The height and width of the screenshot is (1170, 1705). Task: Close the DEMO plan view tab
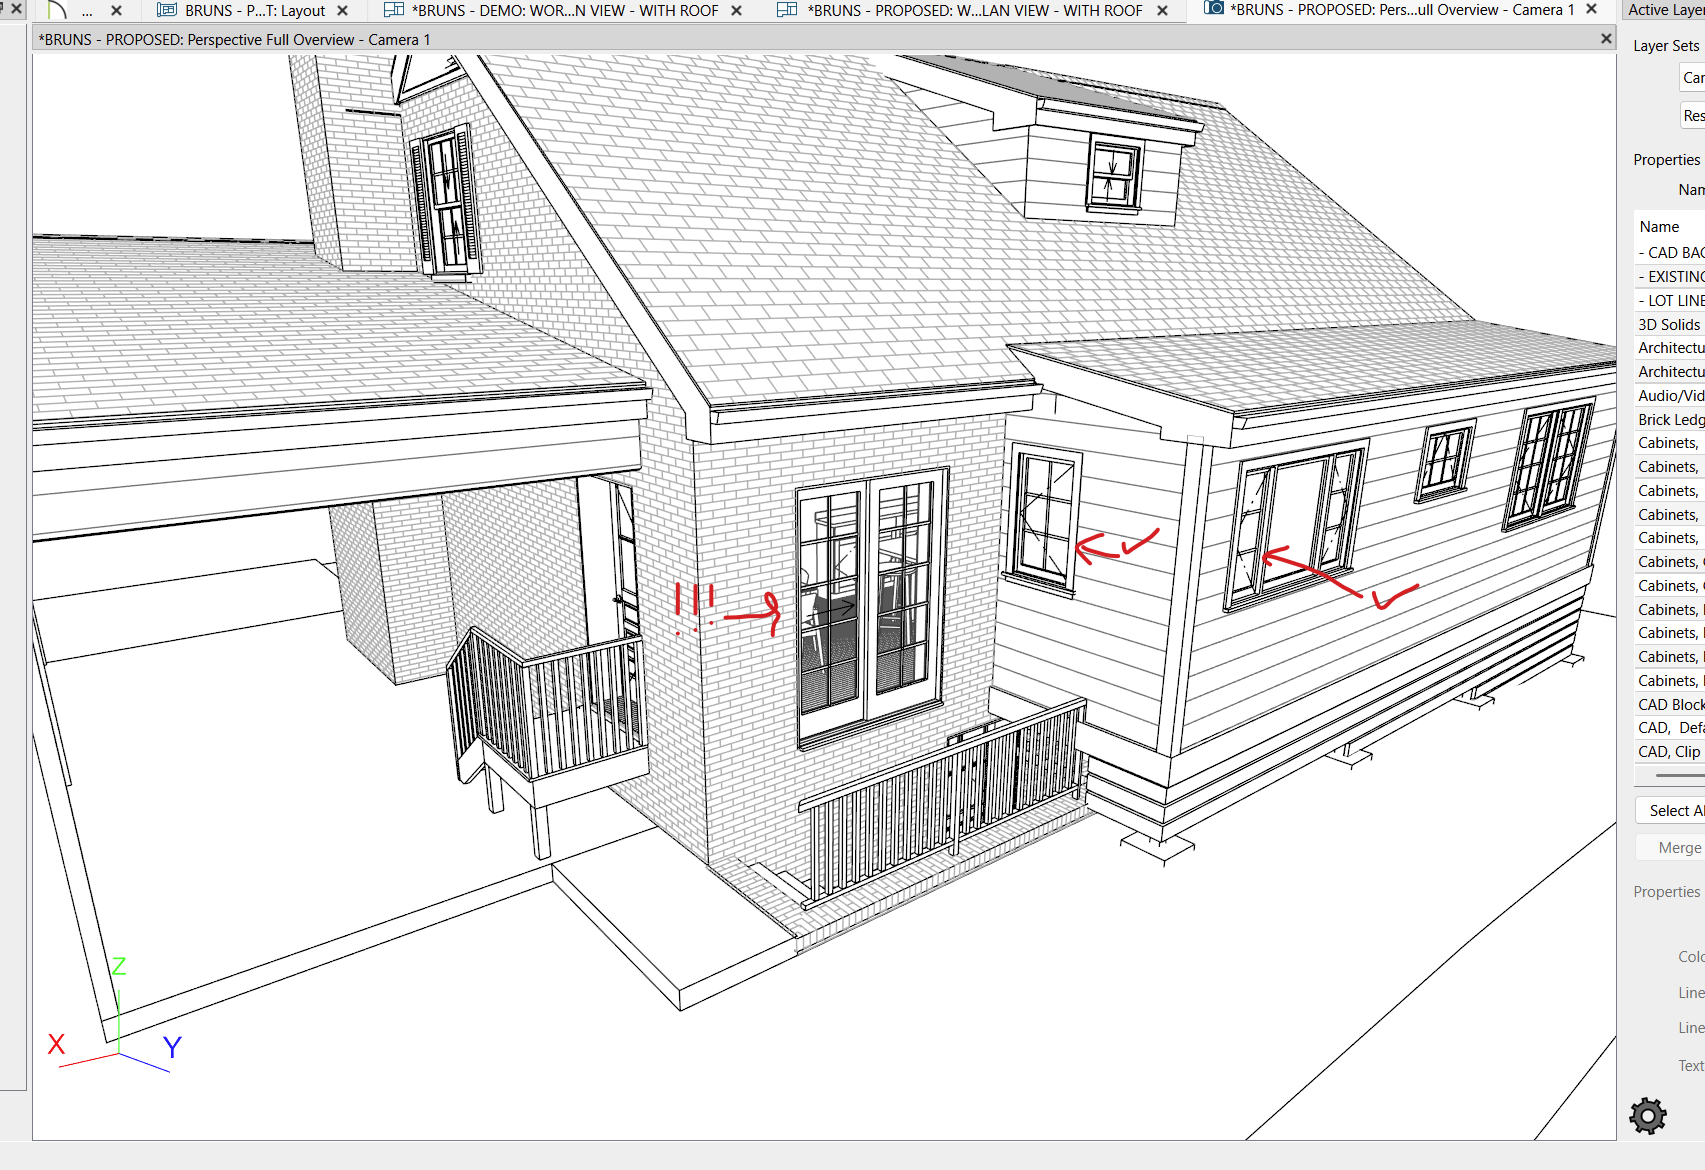pyautogui.click(x=737, y=10)
